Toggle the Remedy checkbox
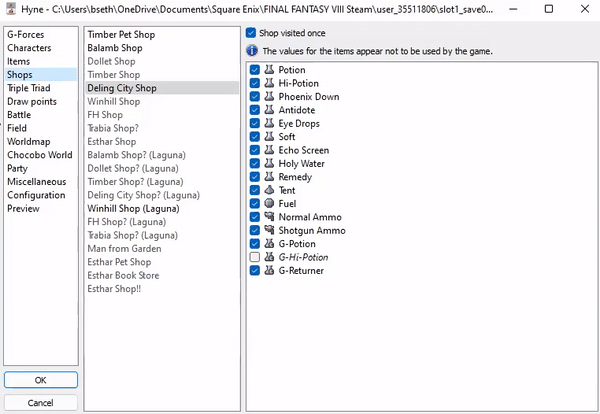This screenshot has height=414, width=600. 254,177
